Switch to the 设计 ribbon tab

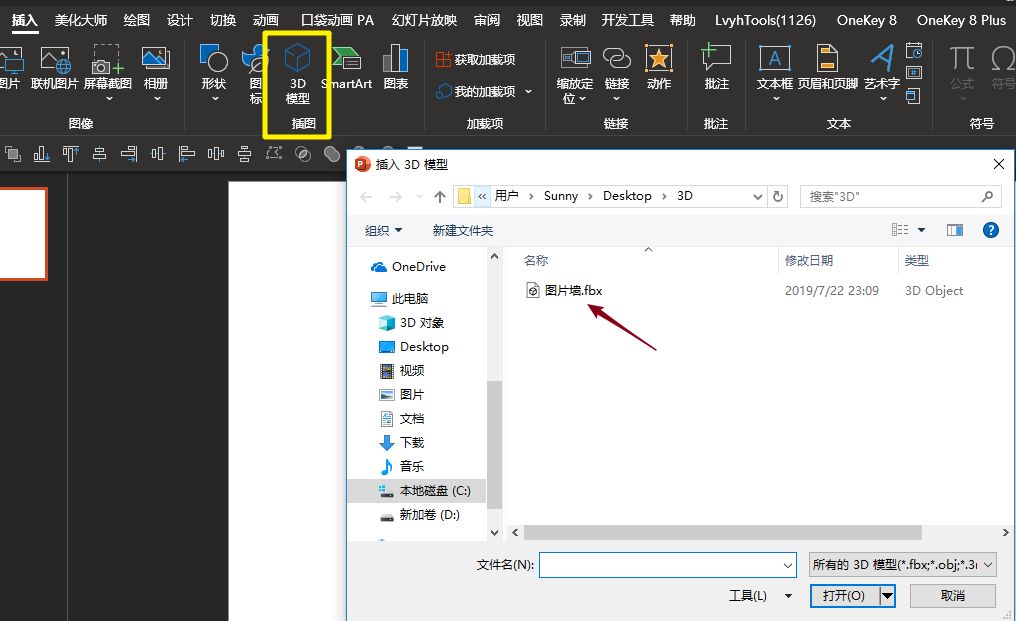179,21
